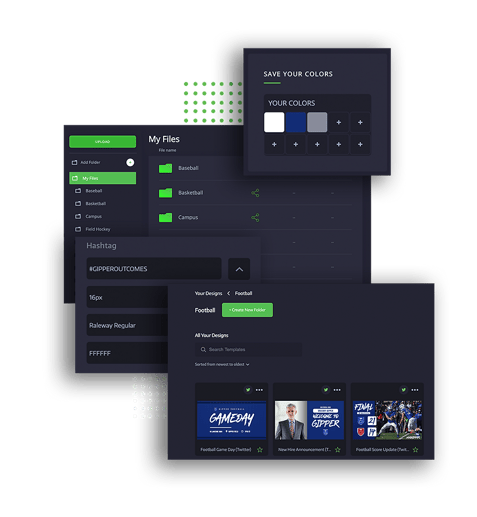Click the New Hire Announcement title

tap(304, 450)
